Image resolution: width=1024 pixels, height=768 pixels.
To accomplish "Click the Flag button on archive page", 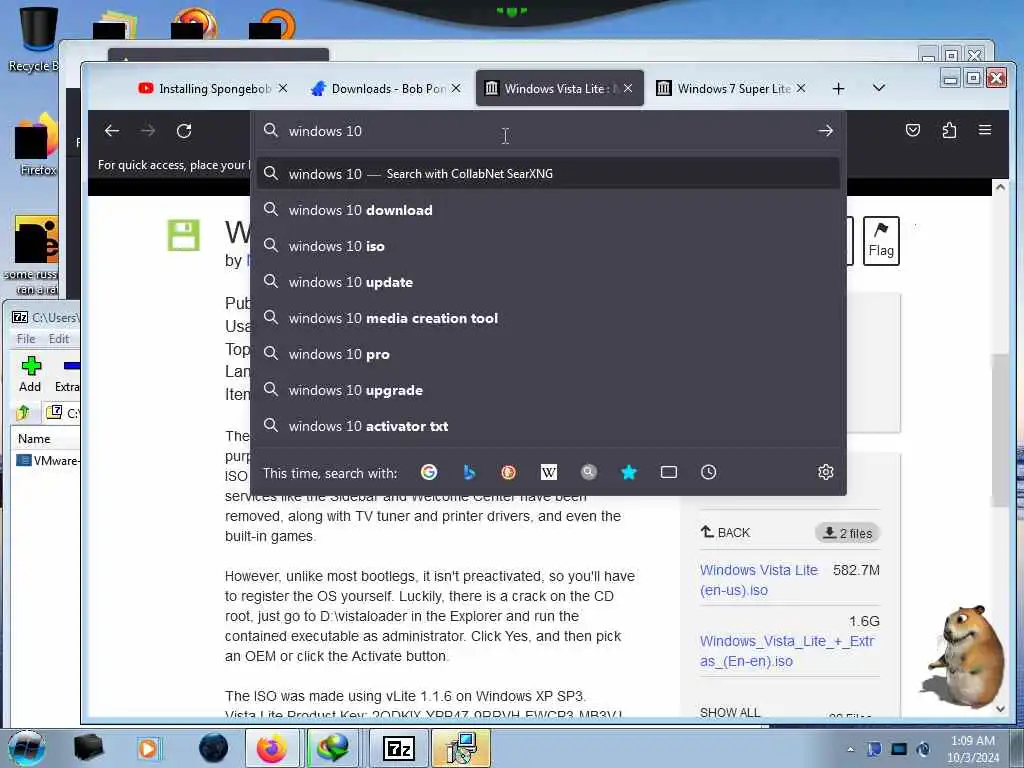I will (881, 240).
